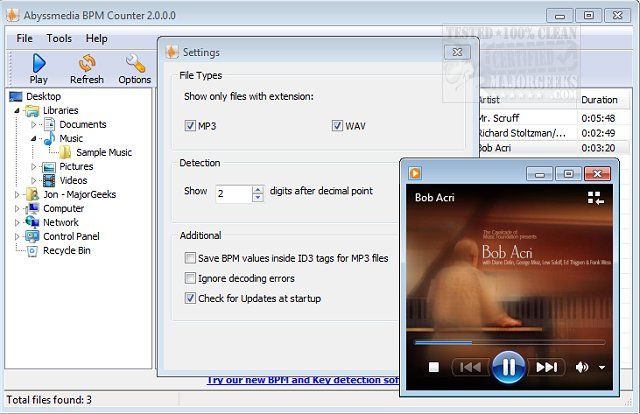This screenshot has width=640, height=414.
Task: Open the volume dropdown arrow in player
Action: pos(602,368)
